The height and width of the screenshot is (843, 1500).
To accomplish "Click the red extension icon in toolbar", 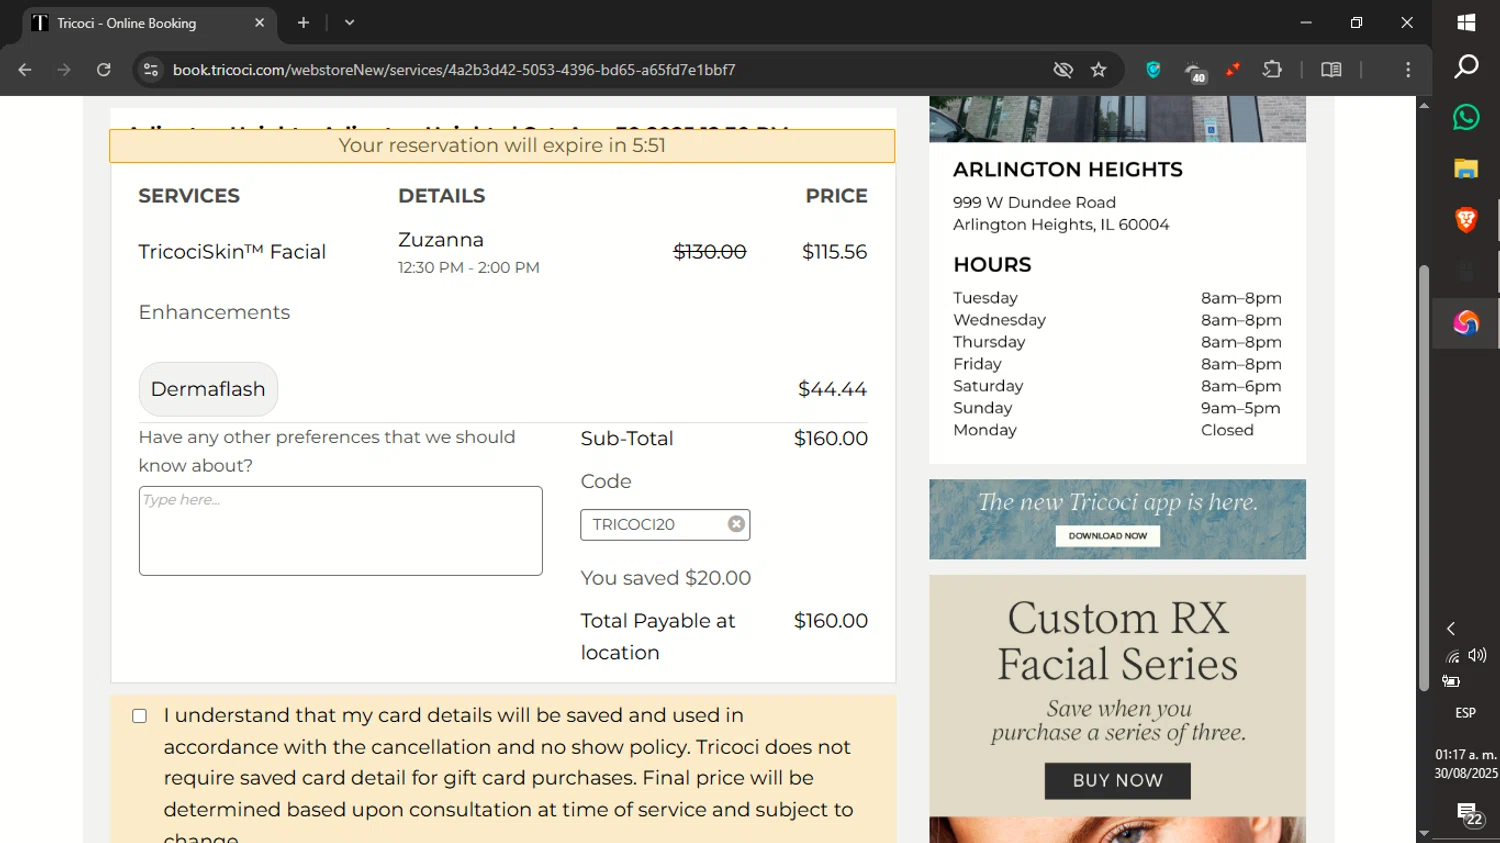I will (1233, 69).
